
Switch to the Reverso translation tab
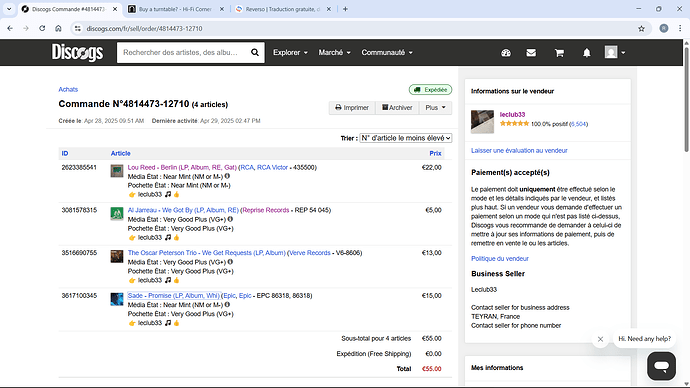point(282,9)
